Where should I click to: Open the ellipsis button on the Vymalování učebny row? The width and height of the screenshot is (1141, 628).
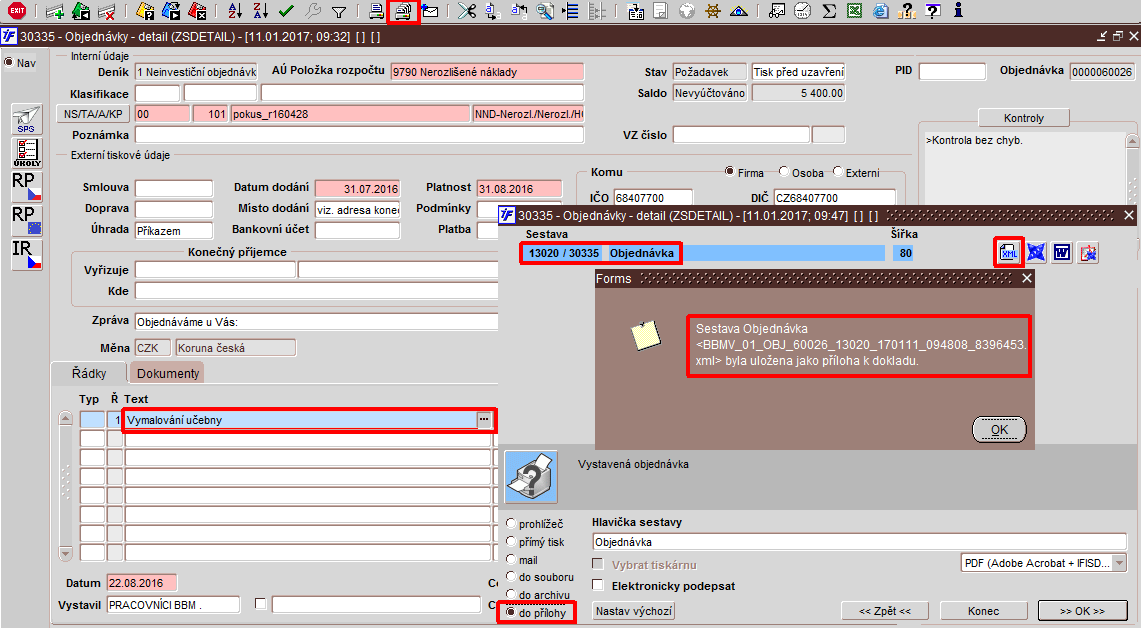pyautogui.click(x=484, y=419)
